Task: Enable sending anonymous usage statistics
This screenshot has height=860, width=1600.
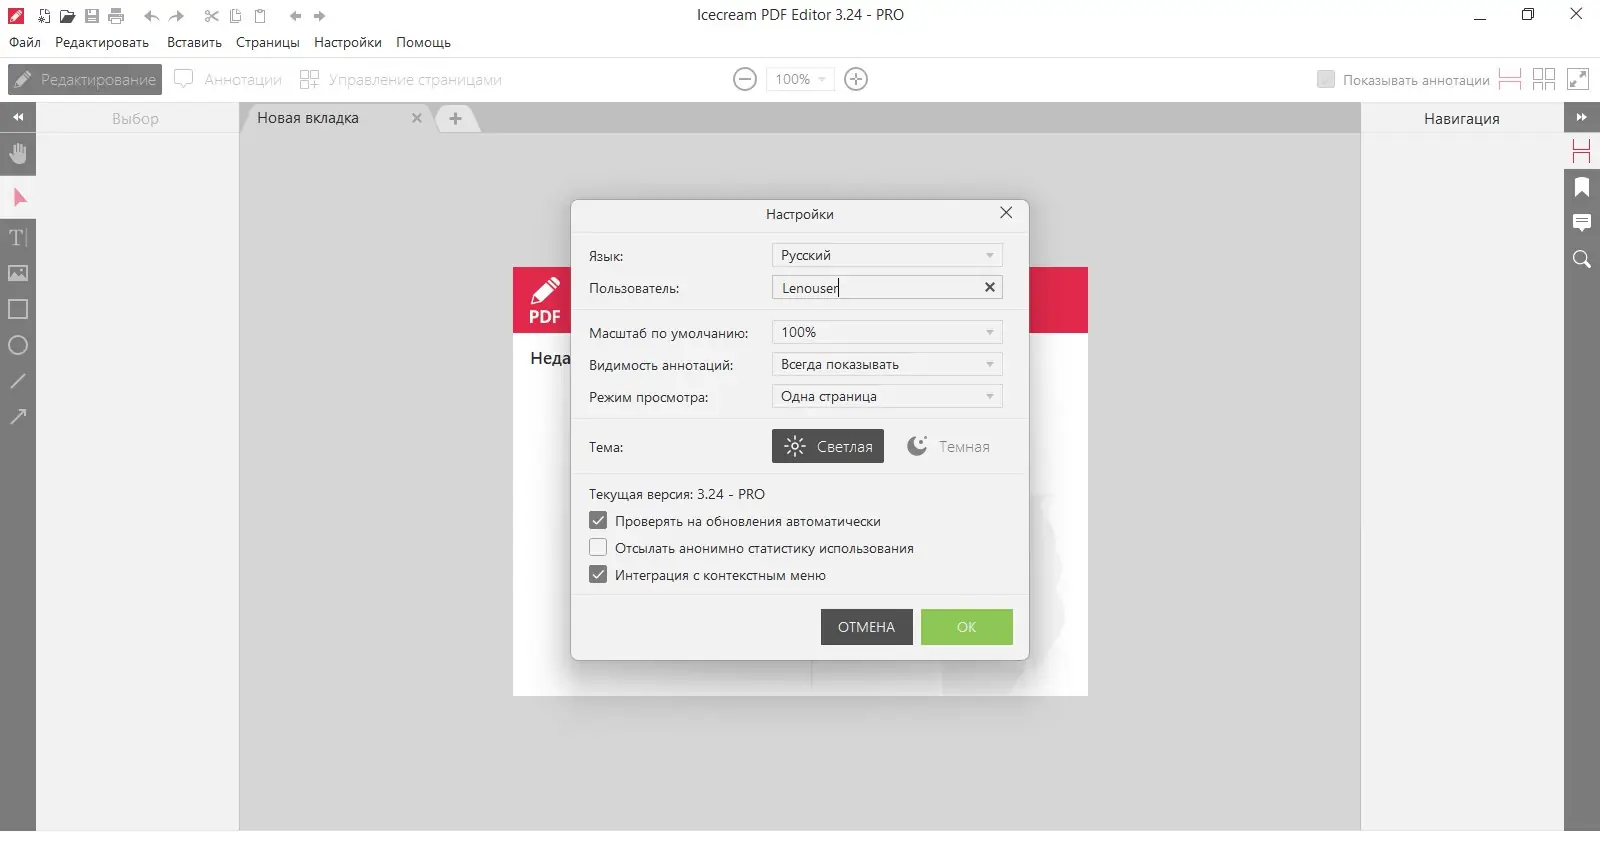Action: (x=598, y=547)
